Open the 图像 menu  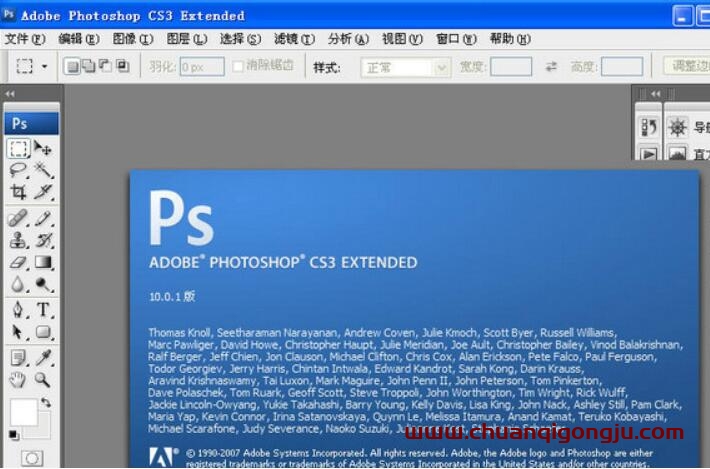coord(133,39)
